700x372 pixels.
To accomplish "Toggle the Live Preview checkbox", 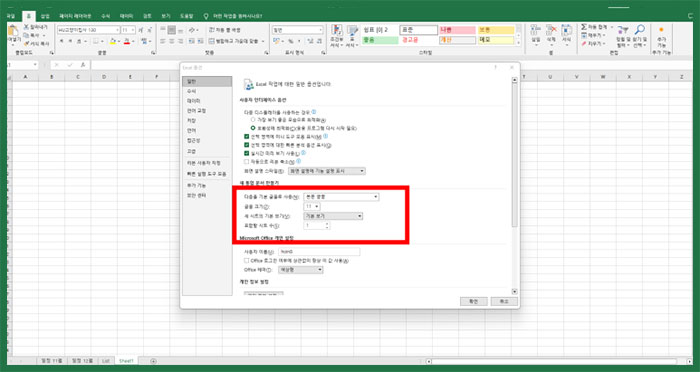I will pyautogui.click(x=246, y=153).
